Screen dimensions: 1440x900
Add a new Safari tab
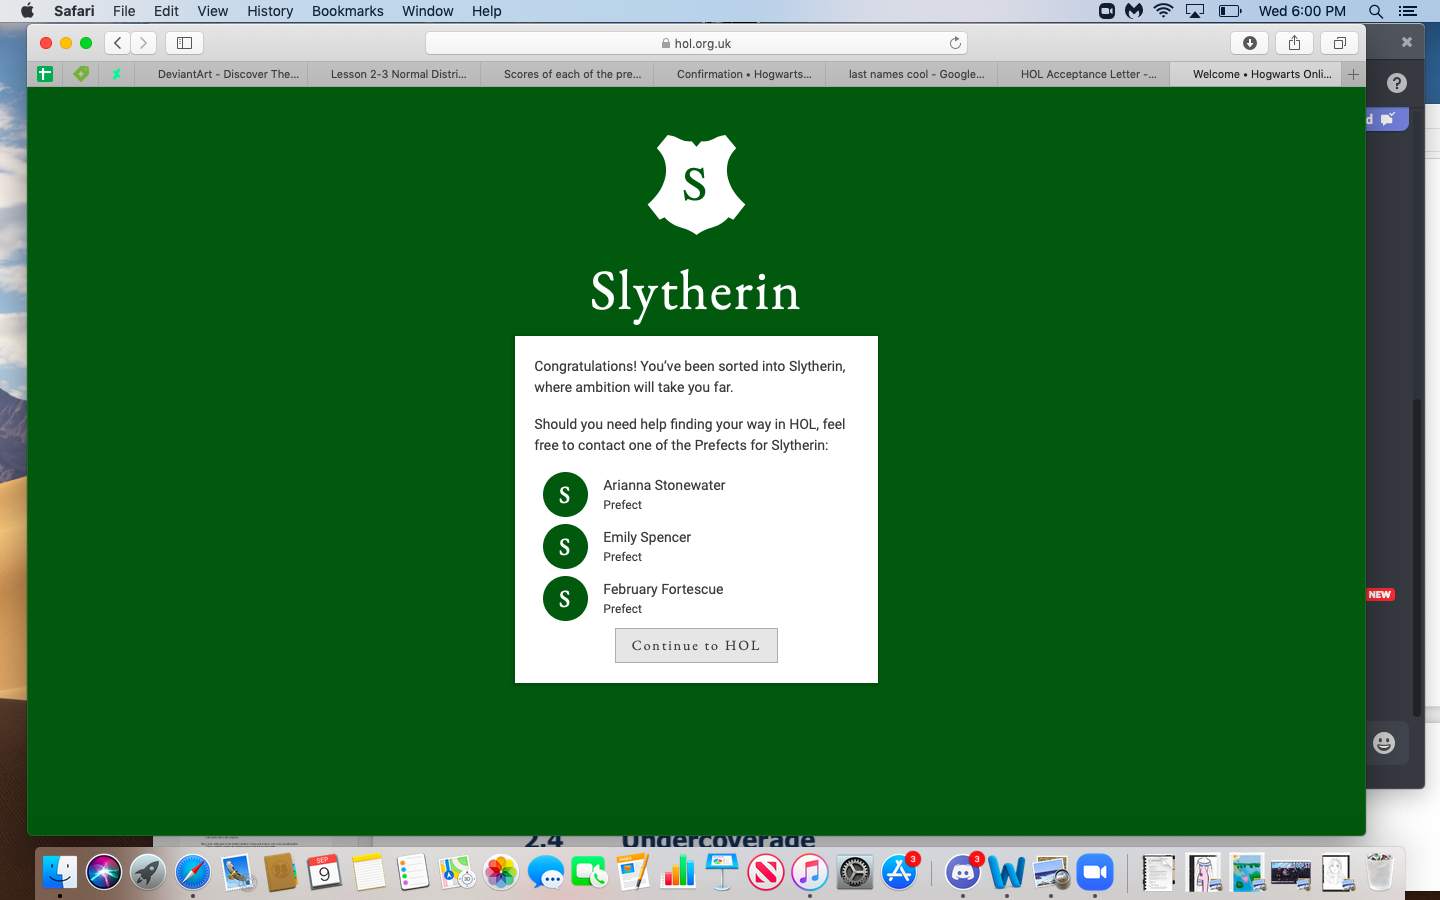pos(1353,74)
